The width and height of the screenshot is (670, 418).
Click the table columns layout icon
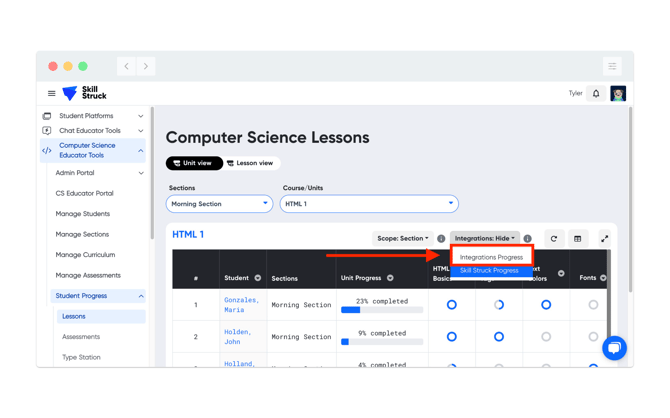(x=578, y=238)
